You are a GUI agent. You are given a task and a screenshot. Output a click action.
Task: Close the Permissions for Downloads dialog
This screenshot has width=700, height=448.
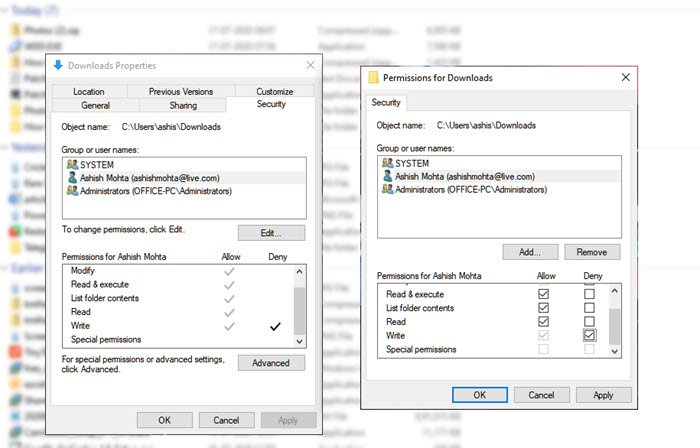[626, 77]
